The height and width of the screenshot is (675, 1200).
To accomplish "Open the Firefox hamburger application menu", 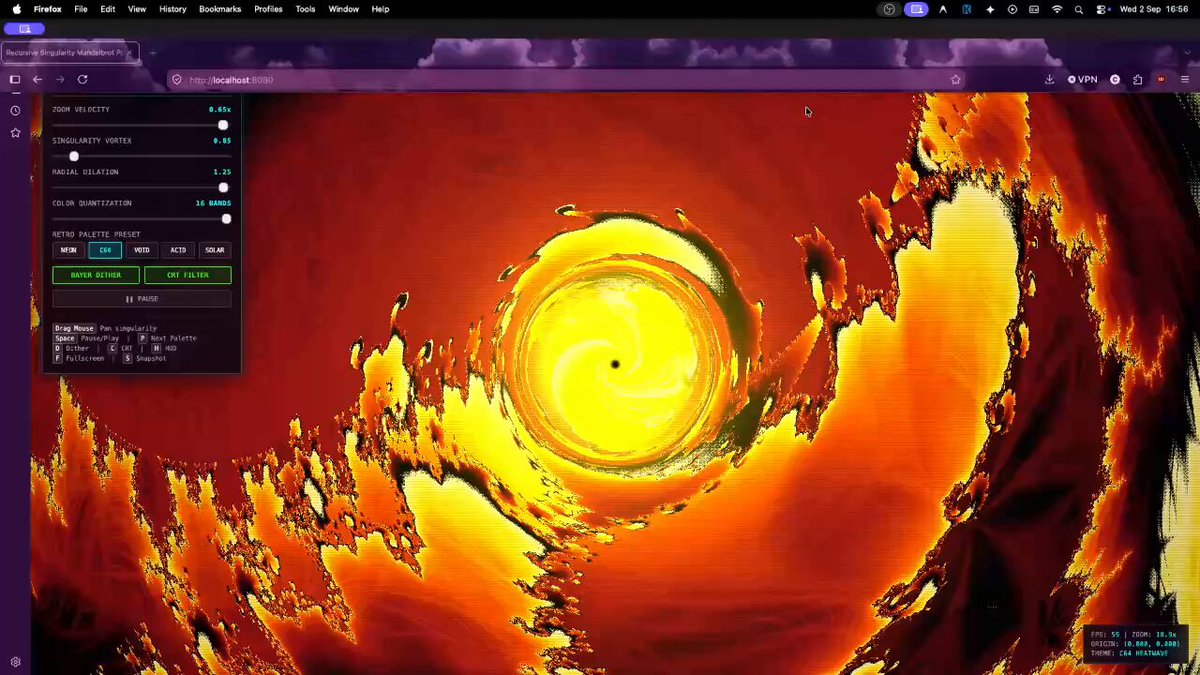I will pyautogui.click(x=1185, y=79).
